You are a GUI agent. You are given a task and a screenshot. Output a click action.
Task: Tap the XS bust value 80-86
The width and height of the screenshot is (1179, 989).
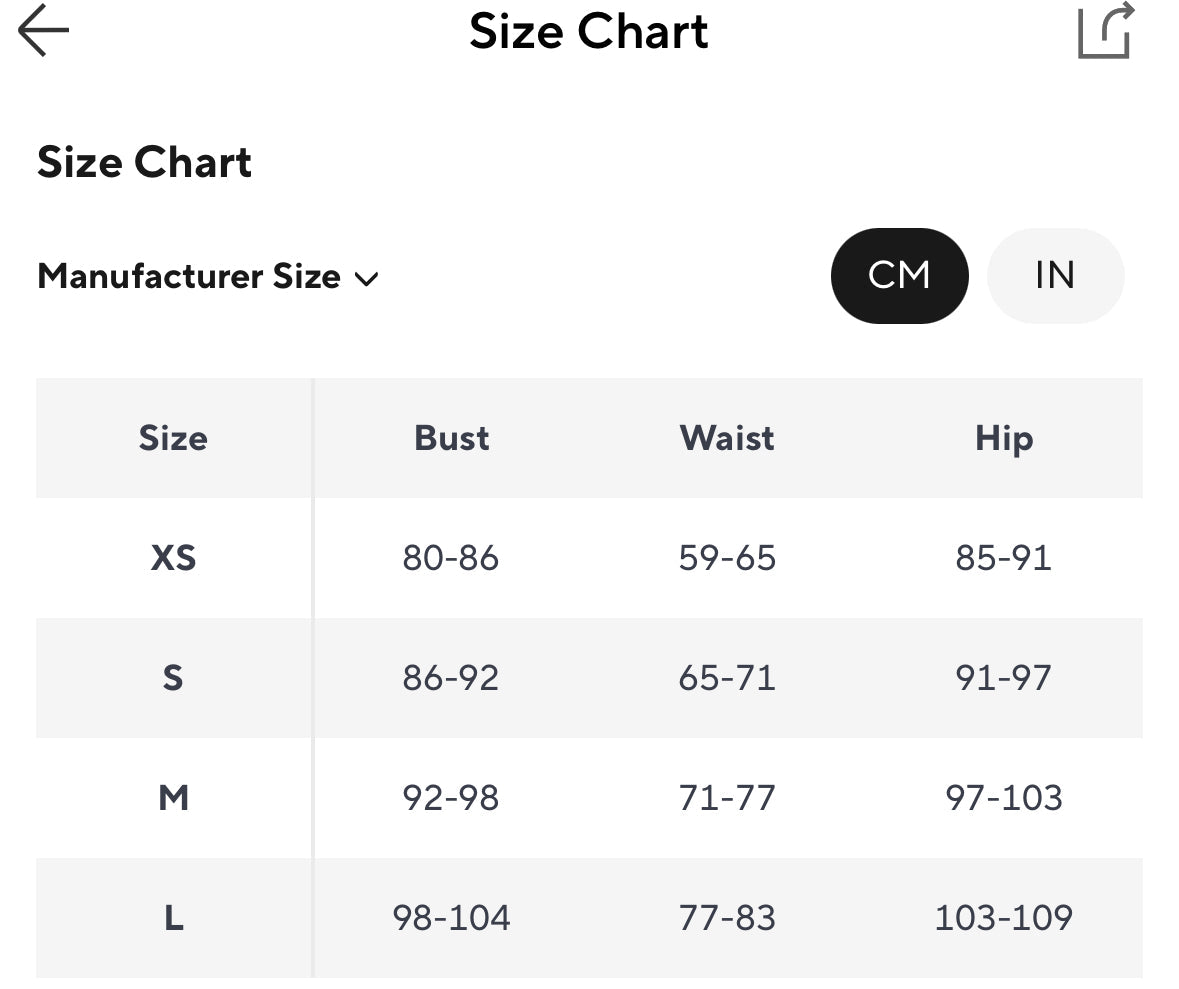451,558
